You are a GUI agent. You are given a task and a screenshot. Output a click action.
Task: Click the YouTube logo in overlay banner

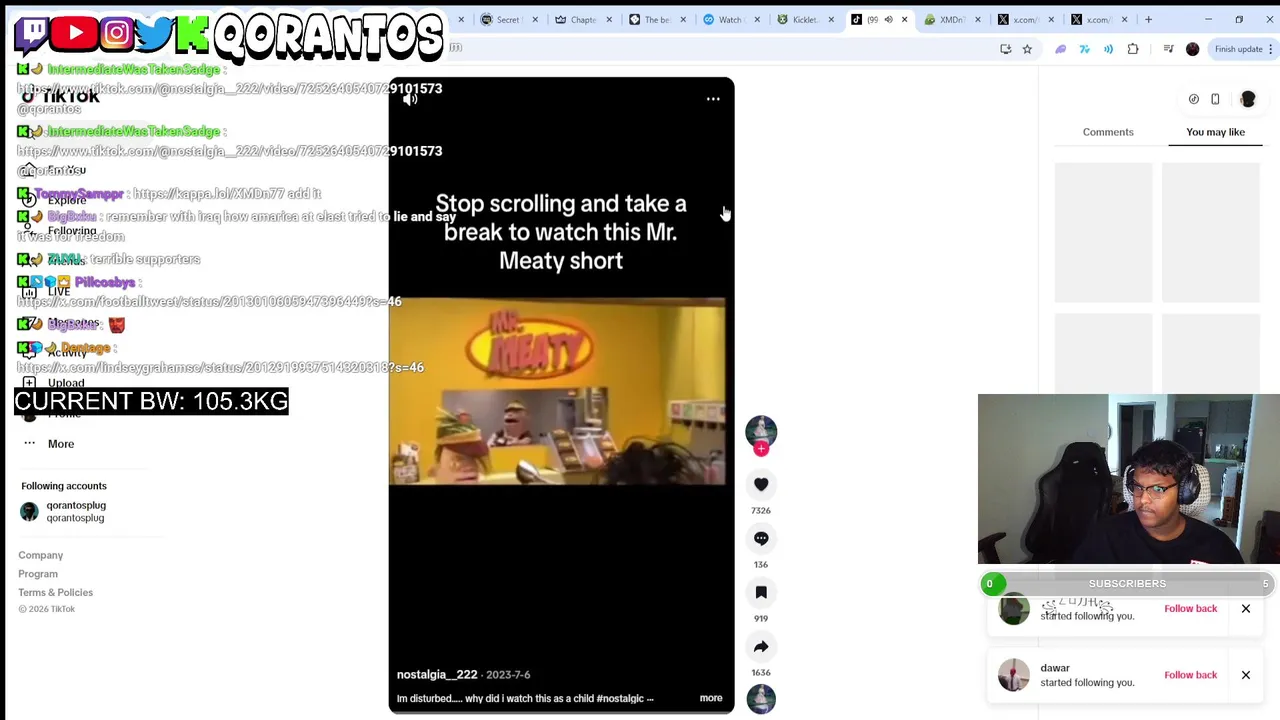(75, 33)
